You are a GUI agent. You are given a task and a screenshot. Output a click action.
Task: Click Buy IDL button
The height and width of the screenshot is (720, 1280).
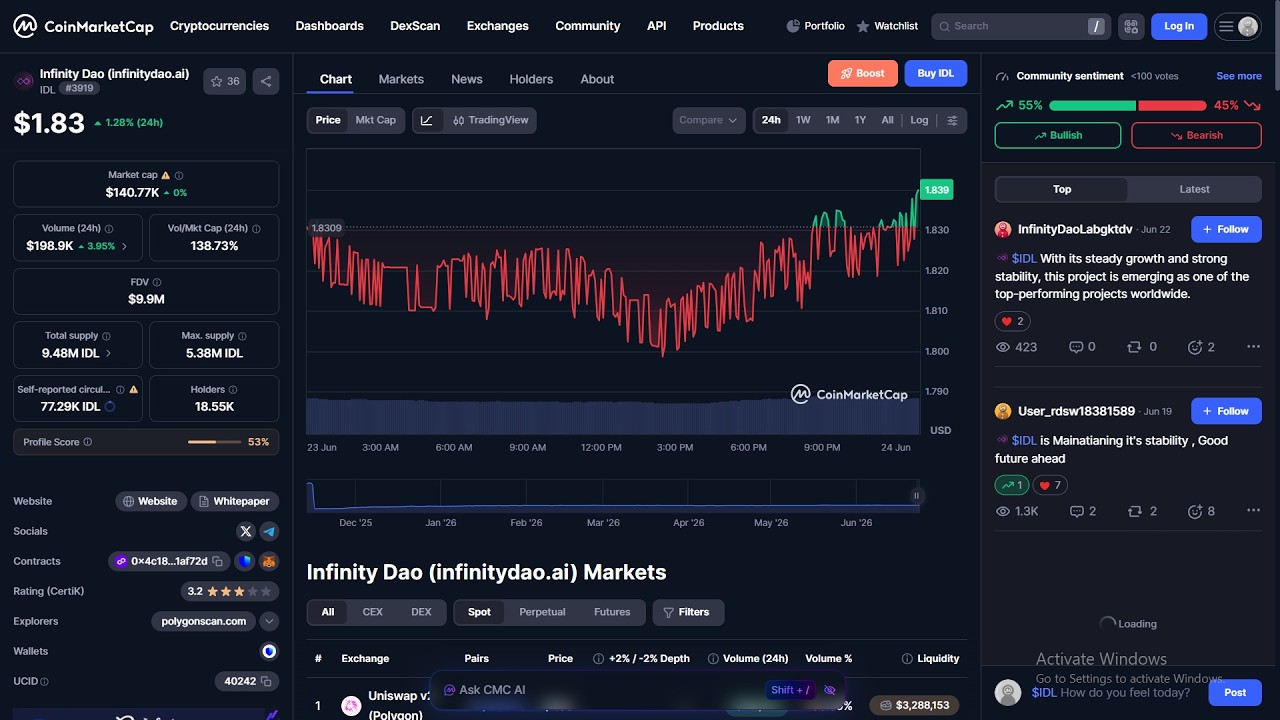[936, 73]
